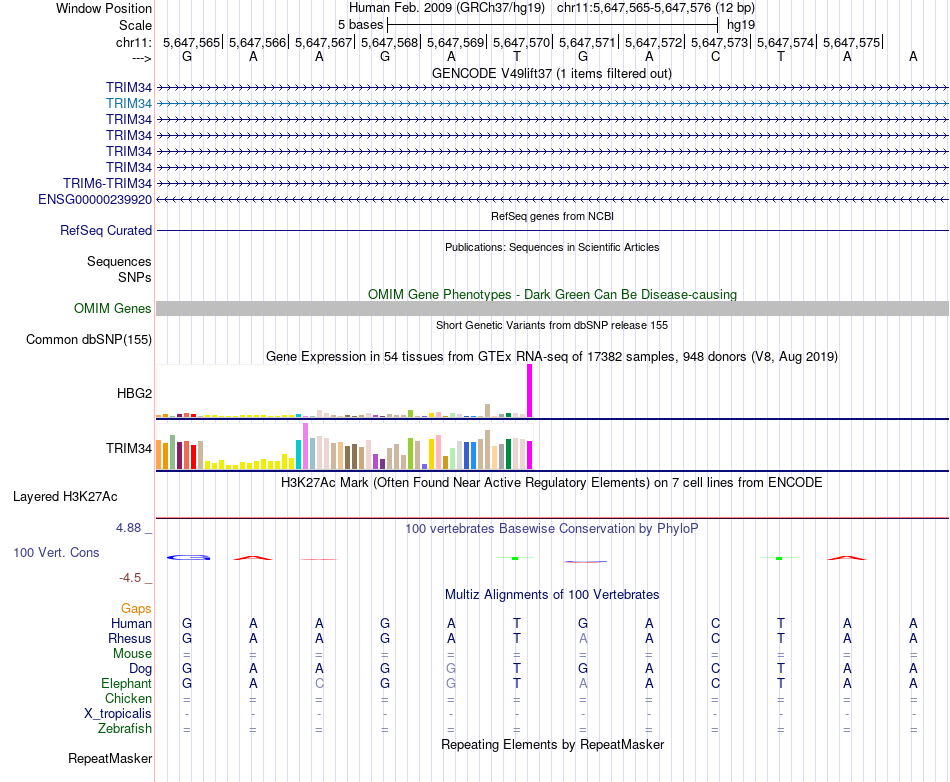
Task: Select the Elephant alignment row label
Action: point(127,684)
